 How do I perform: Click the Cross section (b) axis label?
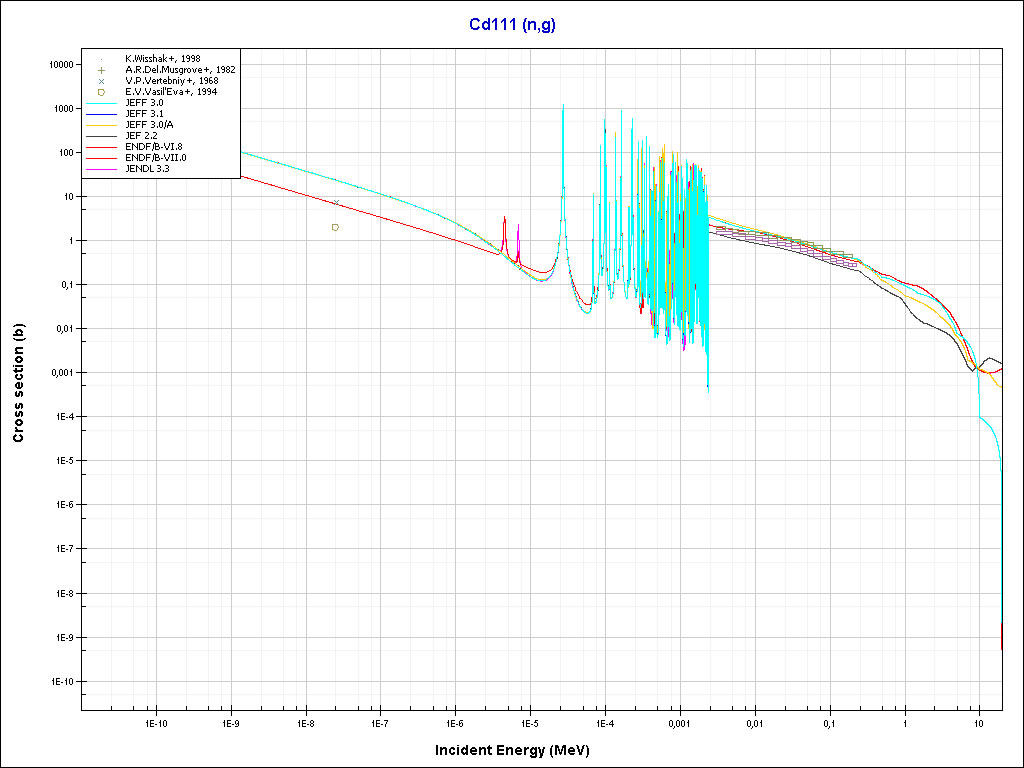pyautogui.click(x=18, y=387)
